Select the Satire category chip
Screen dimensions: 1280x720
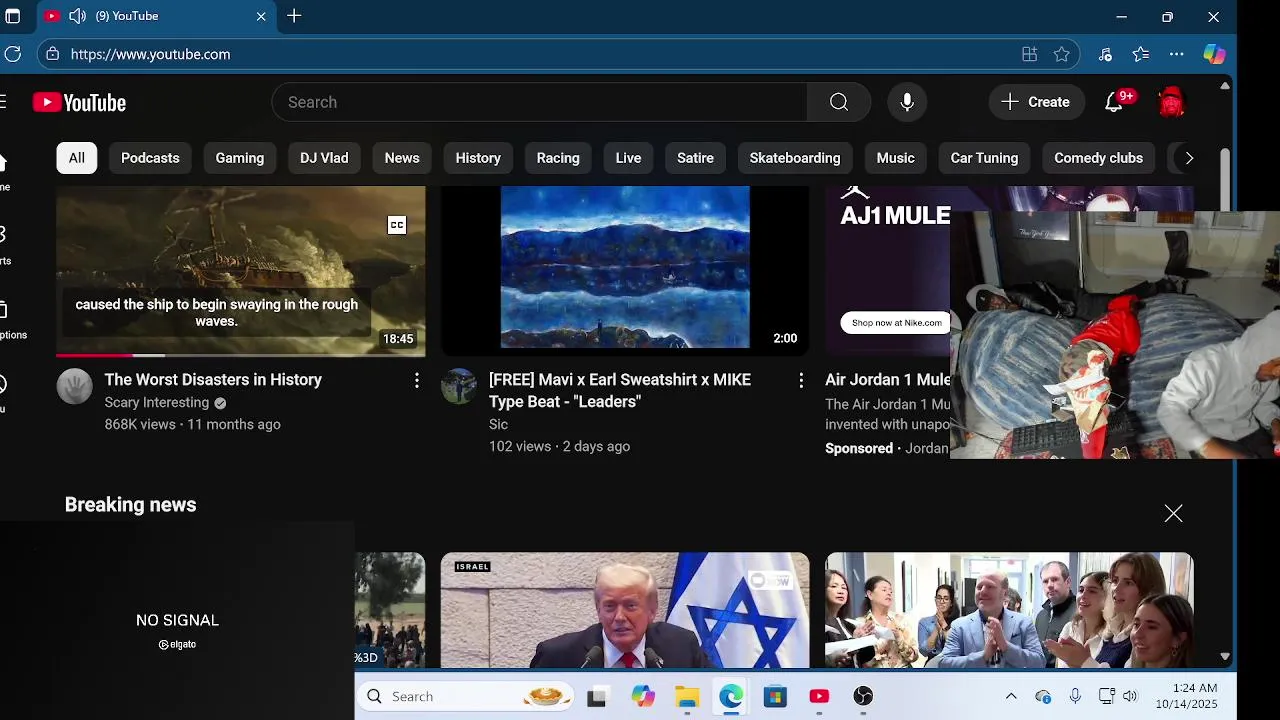[695, 158]
